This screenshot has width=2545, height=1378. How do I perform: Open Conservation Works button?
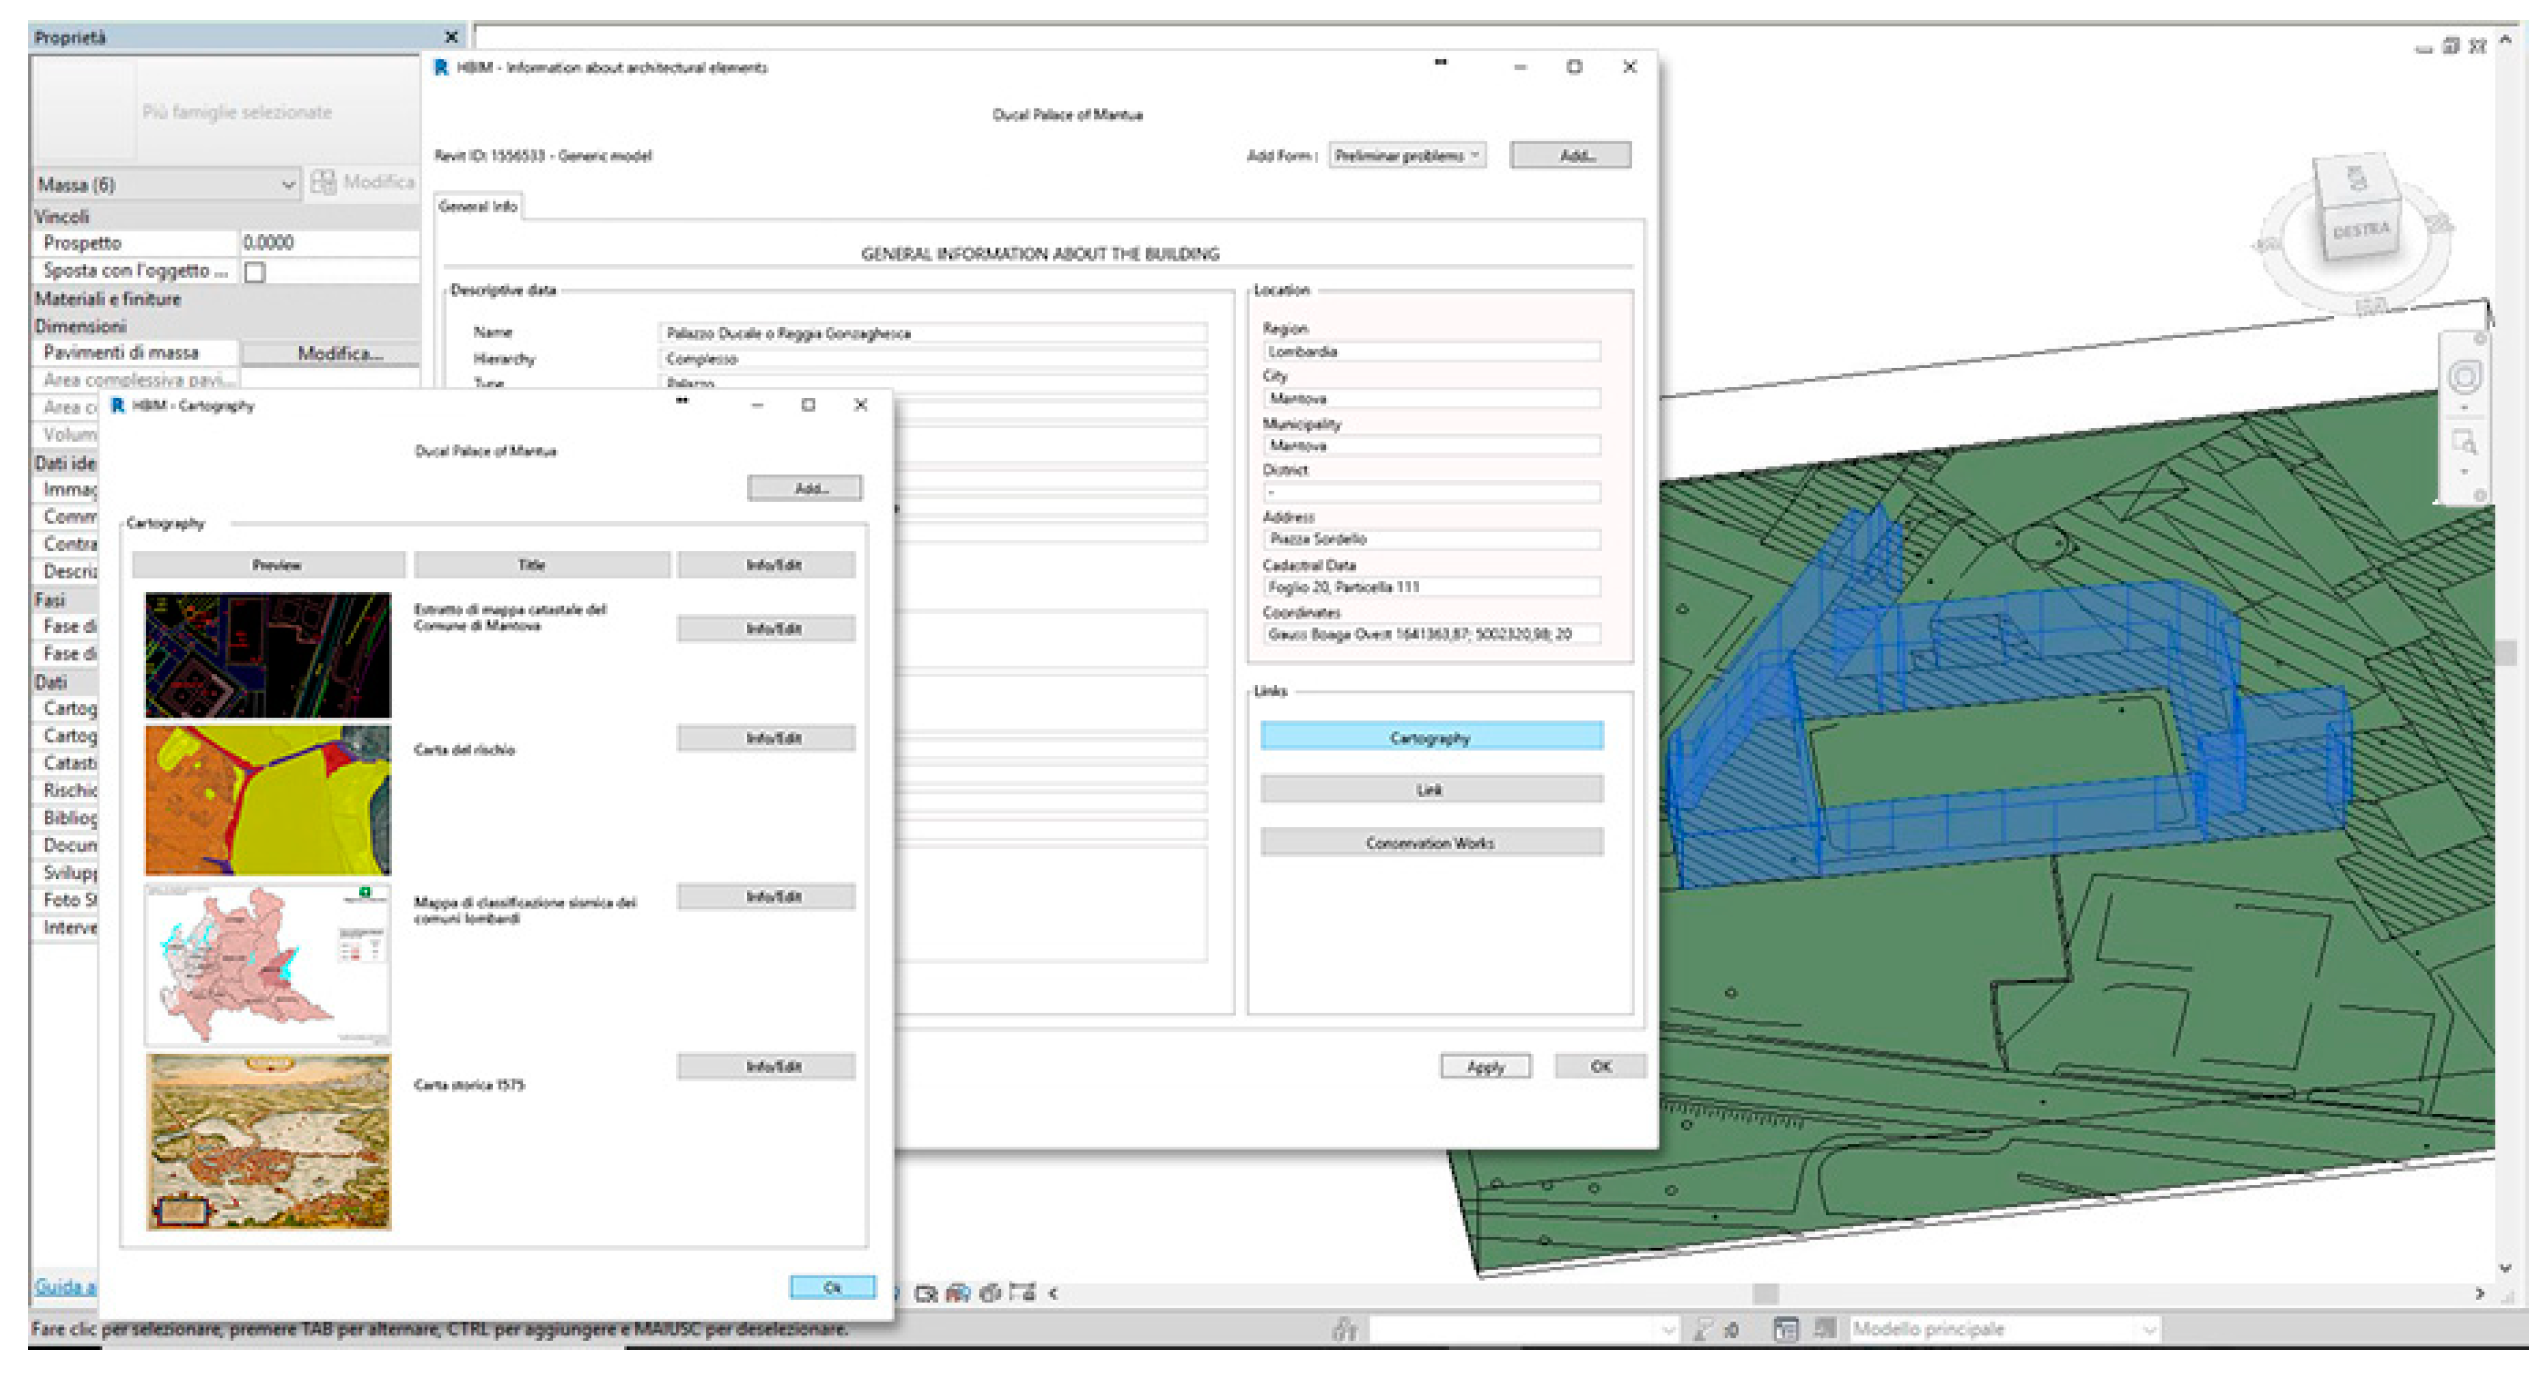coord(1431,843)
